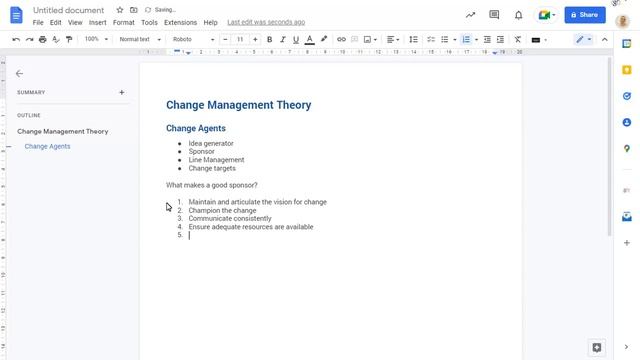Increase the indent
640x360 pixels.
click(x=500, y=40)
